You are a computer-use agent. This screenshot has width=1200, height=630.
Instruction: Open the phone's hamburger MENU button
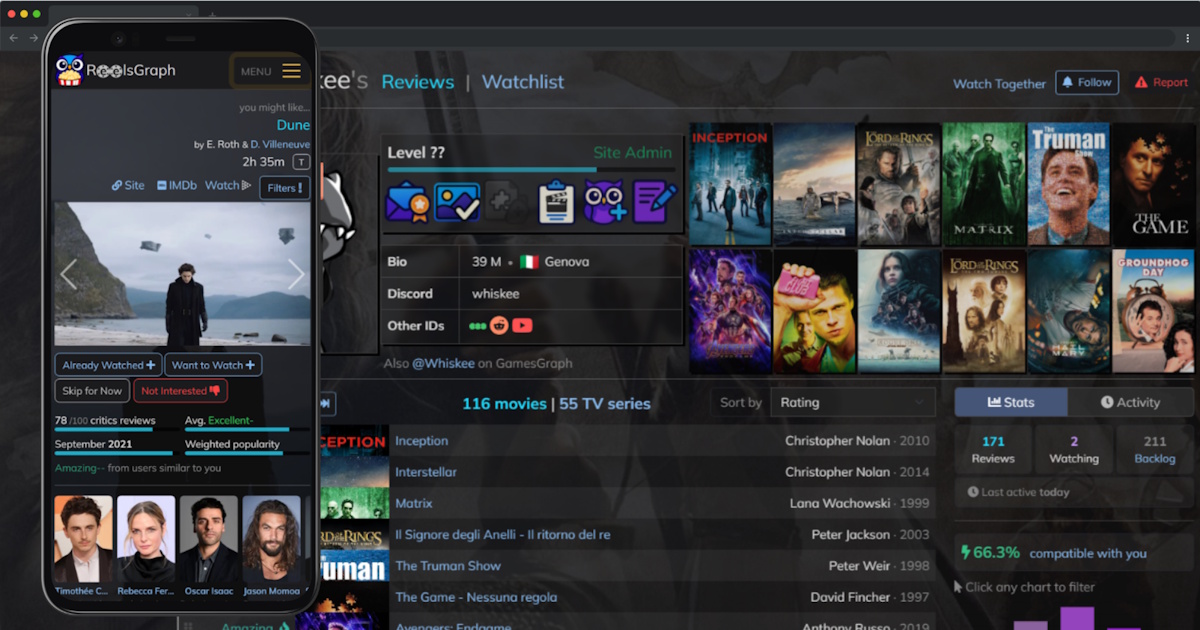pyautogui.click(x=270, y=71)
